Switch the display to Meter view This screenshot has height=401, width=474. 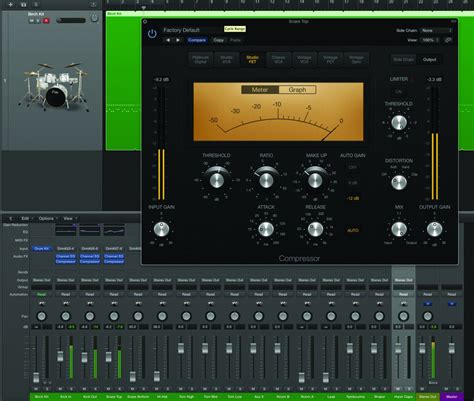tap(260, 90)
